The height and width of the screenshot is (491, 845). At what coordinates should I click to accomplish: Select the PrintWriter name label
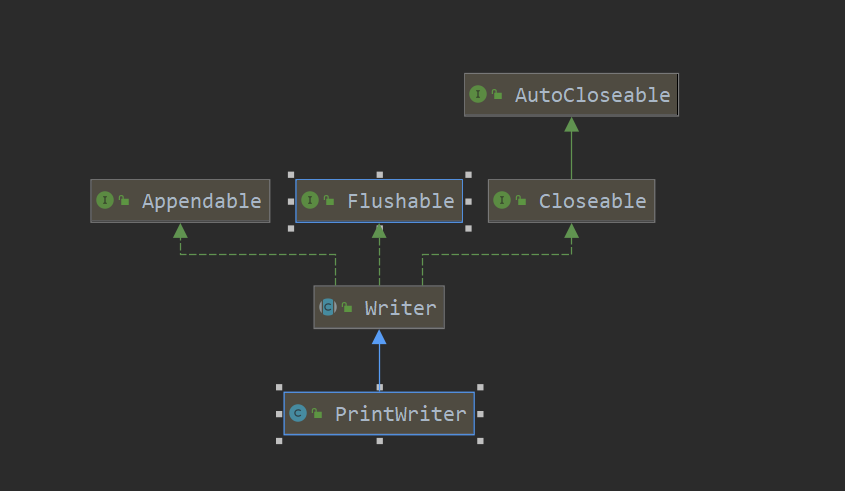400,414
